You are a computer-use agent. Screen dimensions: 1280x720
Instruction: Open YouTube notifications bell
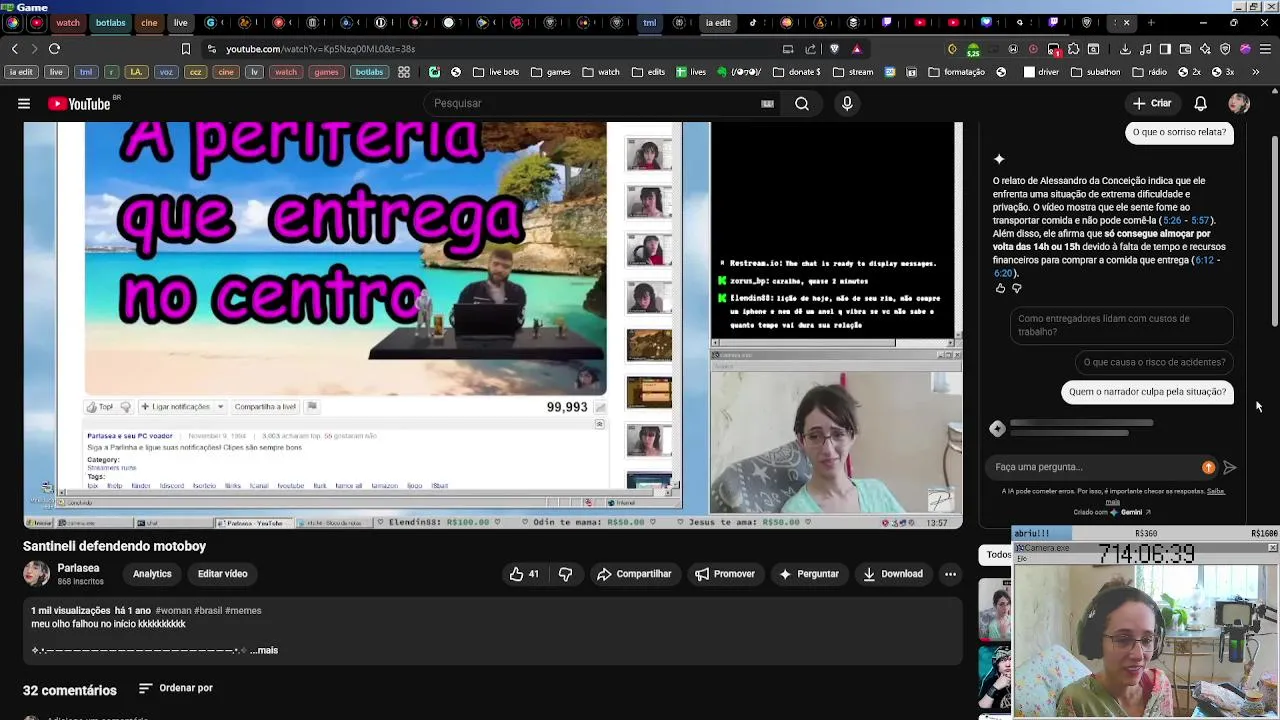1201,103
